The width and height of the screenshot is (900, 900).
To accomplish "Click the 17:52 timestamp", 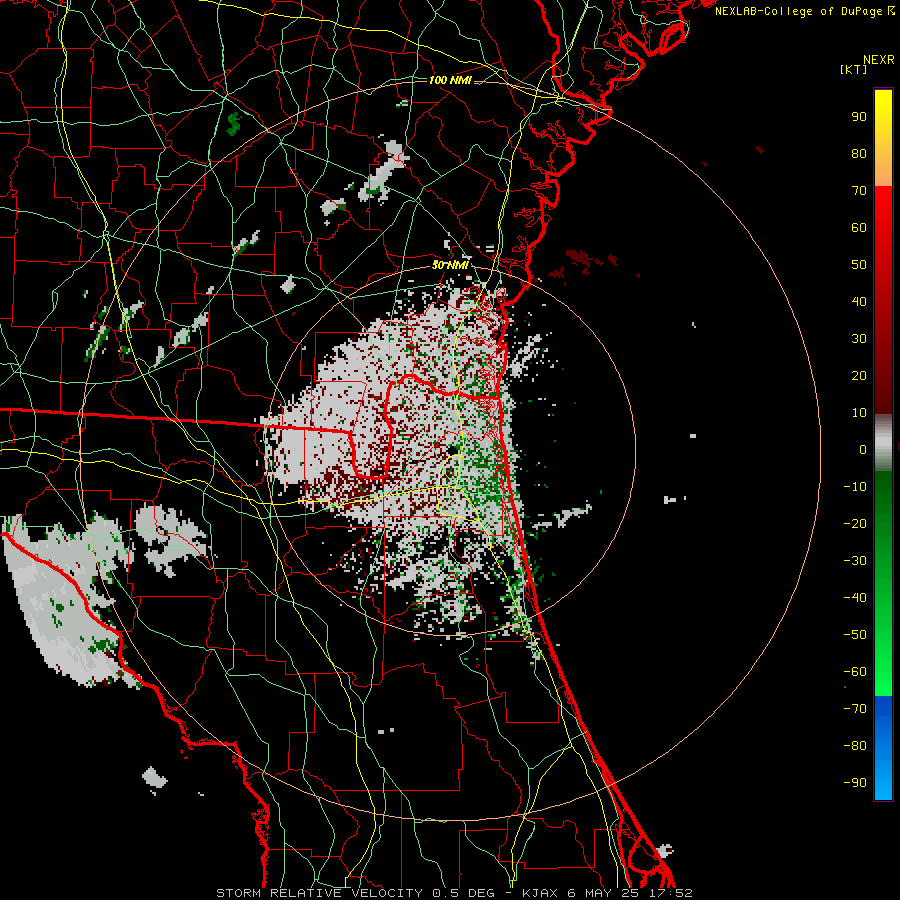I will click(x=670, y=893).
